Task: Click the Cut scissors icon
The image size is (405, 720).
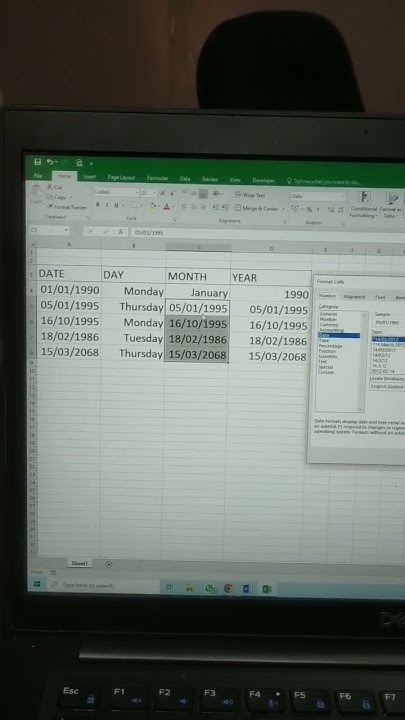Action: coord(50,187)
